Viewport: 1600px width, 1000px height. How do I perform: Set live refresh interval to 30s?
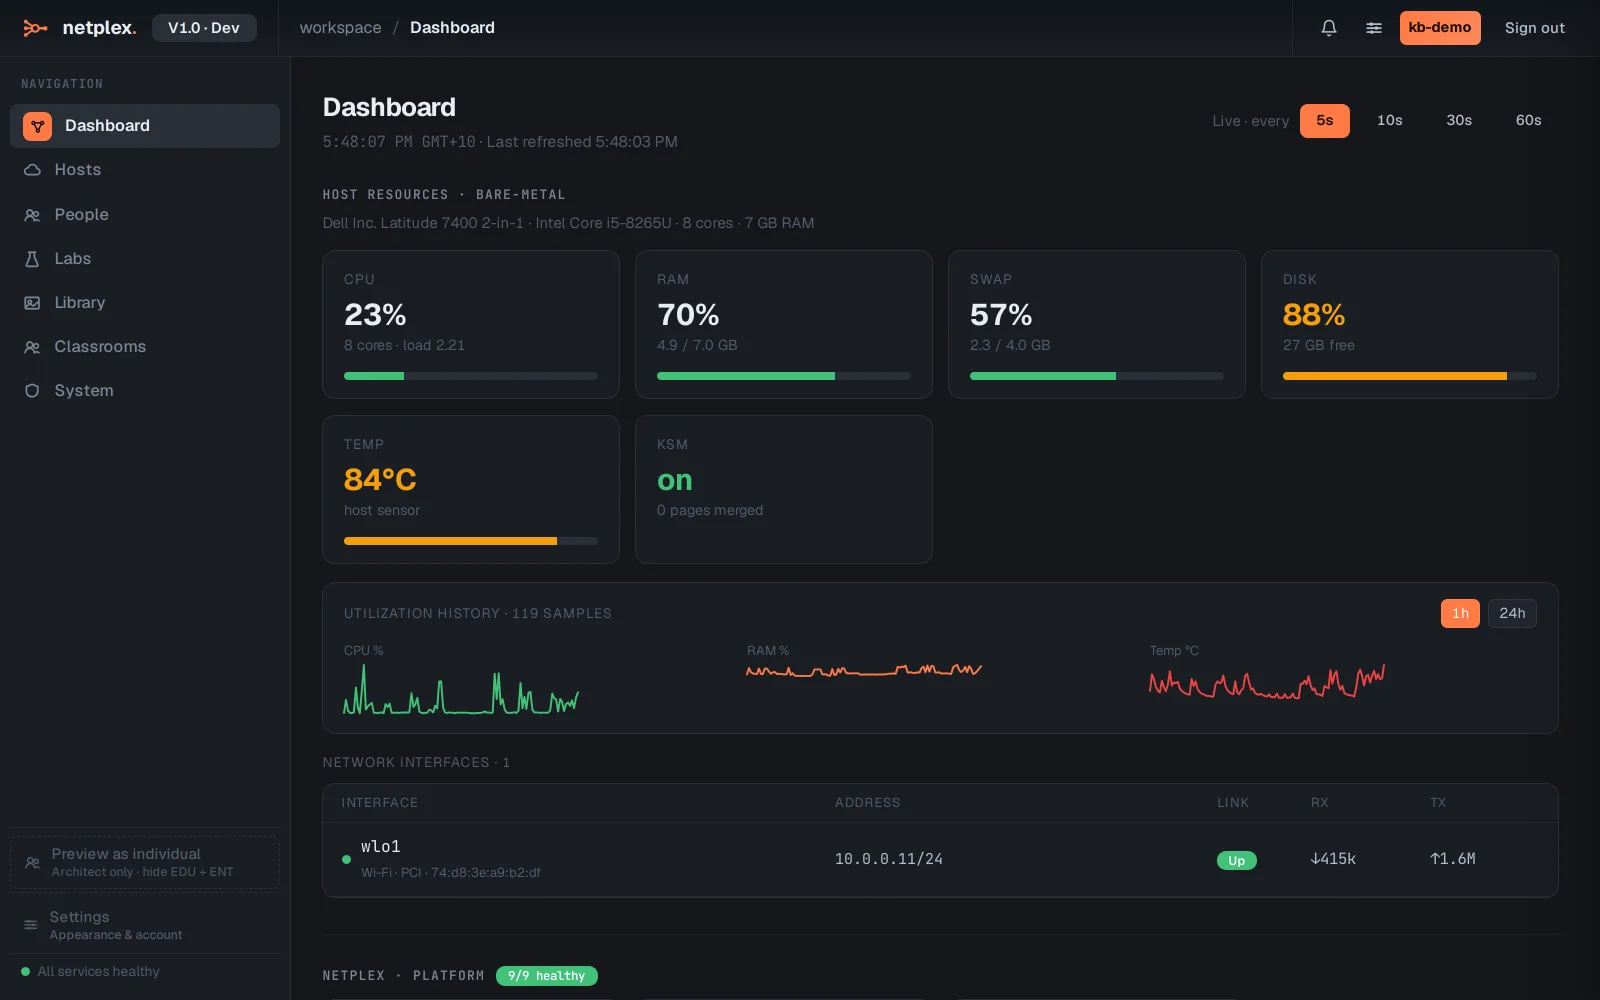click(x=1459, y=121)
